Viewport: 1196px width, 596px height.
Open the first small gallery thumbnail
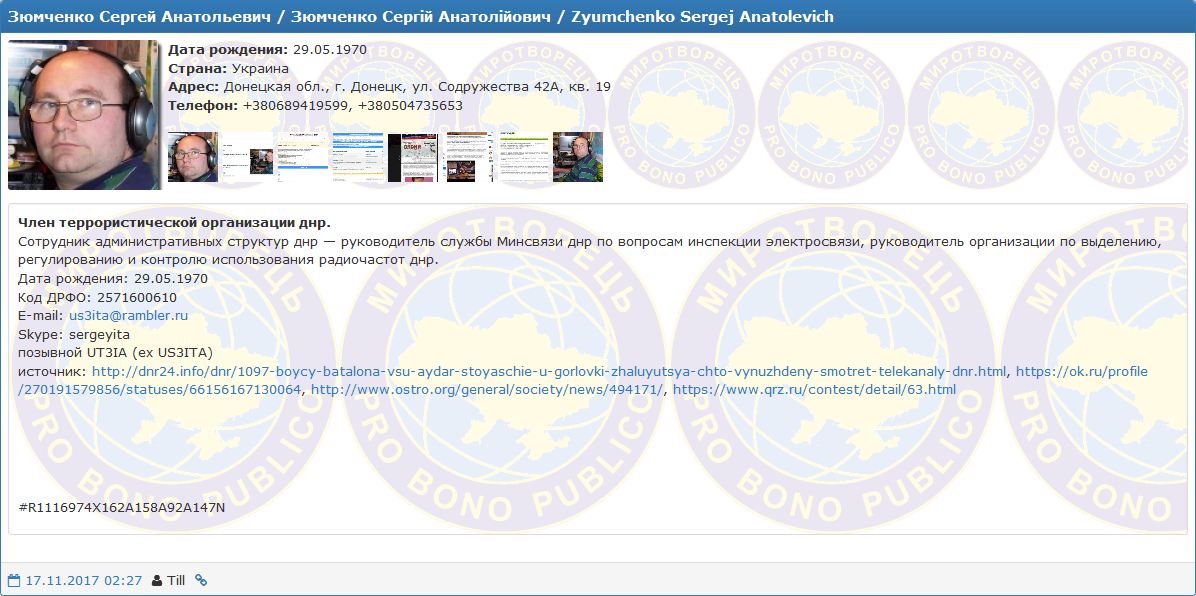click(x=192, y=157)
